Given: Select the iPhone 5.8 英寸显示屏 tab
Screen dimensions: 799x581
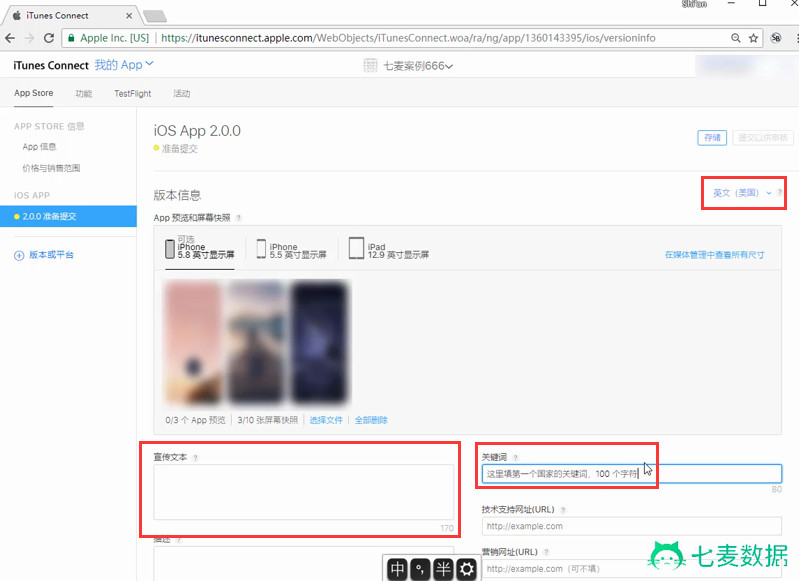Looking at the screenshot, I should tap(199, 249).
